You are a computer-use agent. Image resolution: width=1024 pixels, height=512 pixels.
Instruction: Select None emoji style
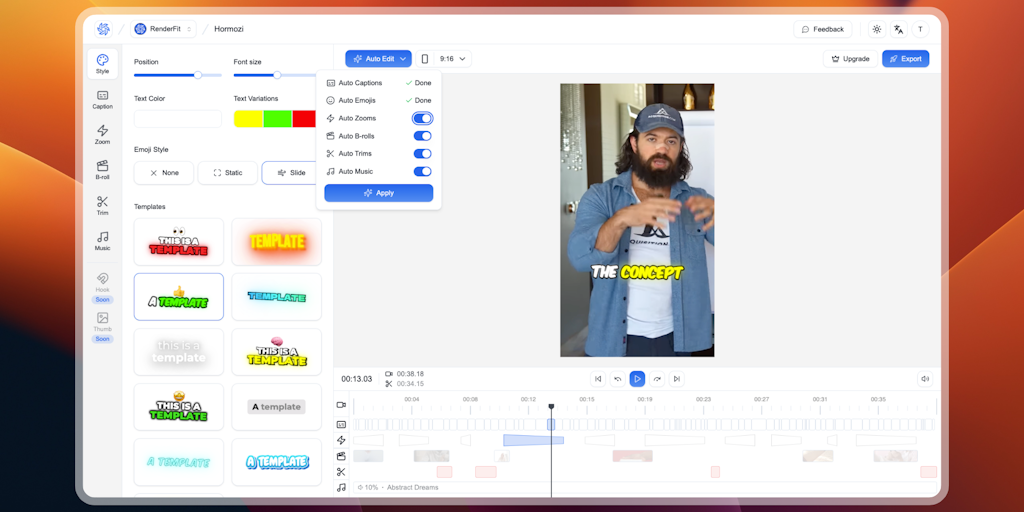coord(164,173)
